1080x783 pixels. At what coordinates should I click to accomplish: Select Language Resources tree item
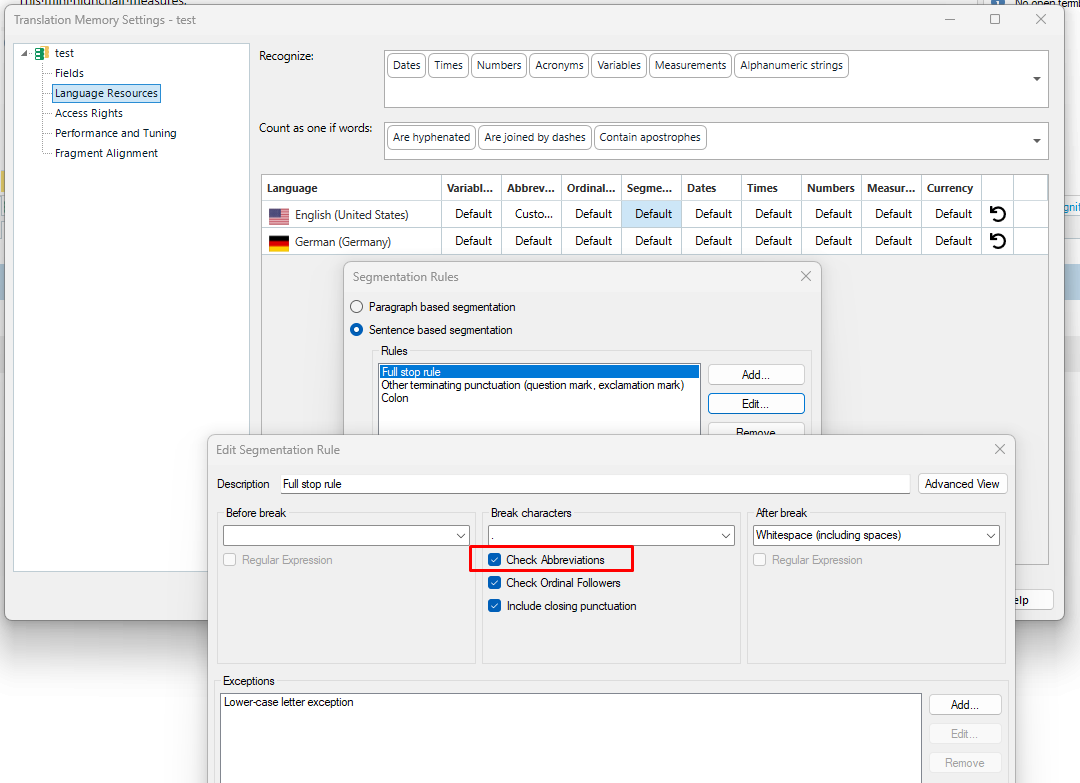tap(106, 93)
